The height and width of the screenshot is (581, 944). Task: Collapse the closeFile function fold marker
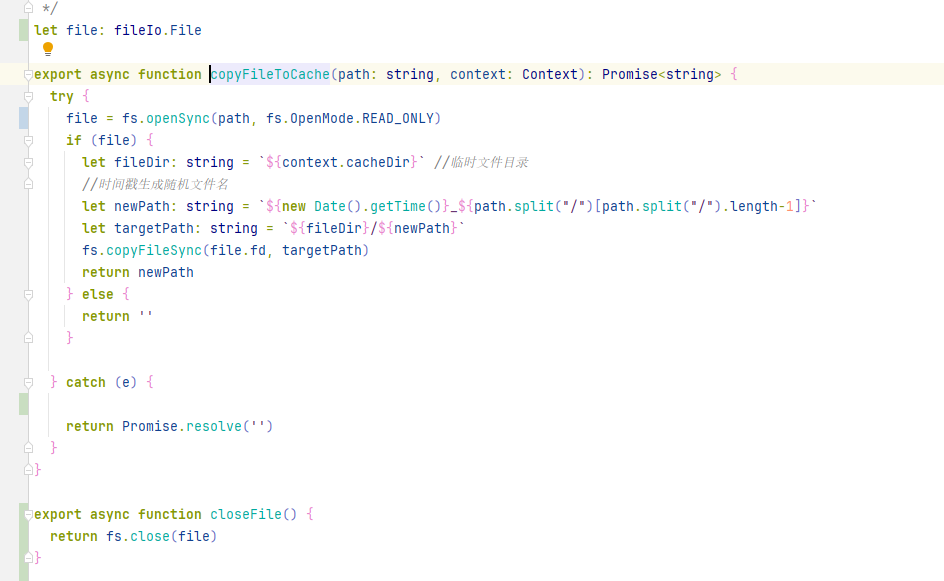point(28,514)
